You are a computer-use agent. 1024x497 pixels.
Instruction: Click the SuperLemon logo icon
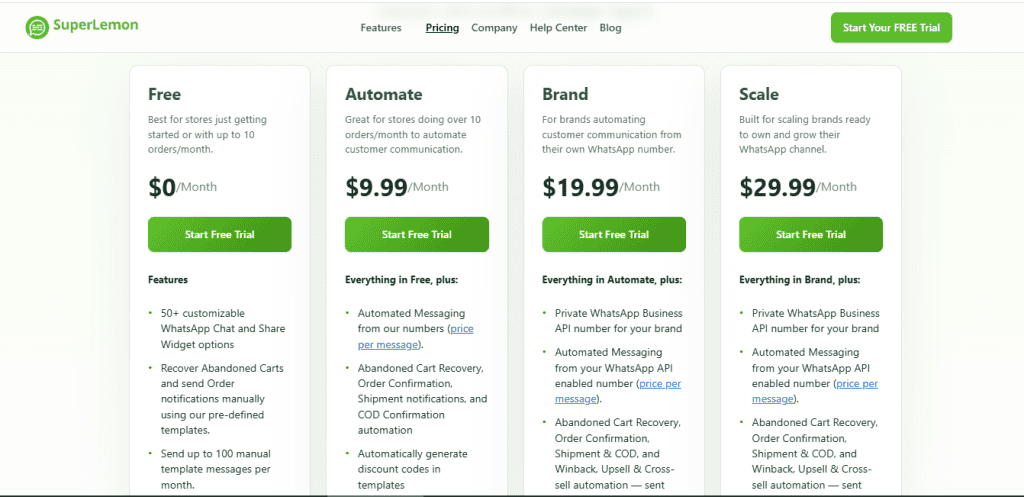click(x=38, y=28)
